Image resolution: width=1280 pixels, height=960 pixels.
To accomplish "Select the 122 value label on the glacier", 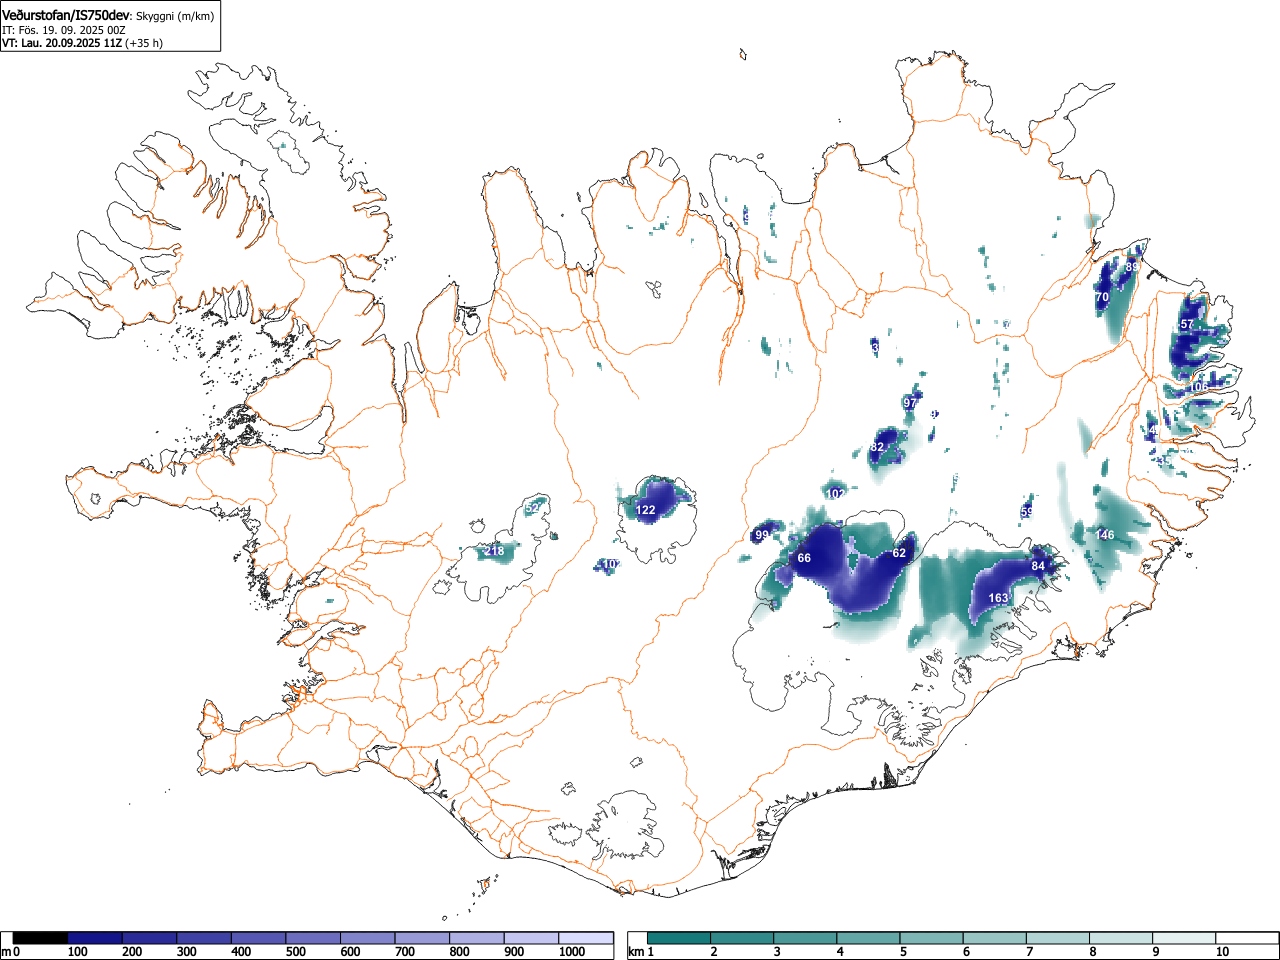I will pos(646,510).
